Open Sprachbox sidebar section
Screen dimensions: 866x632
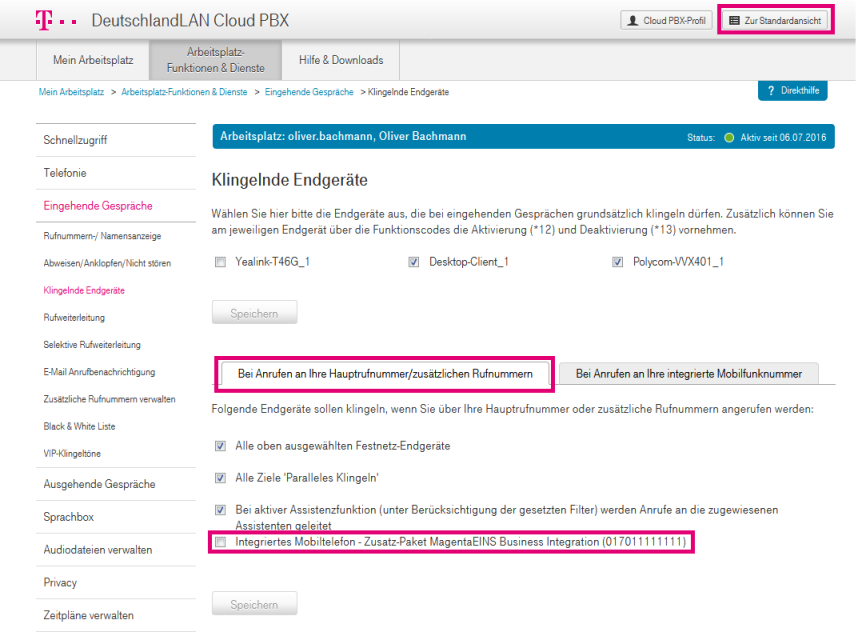coord(116,517)
